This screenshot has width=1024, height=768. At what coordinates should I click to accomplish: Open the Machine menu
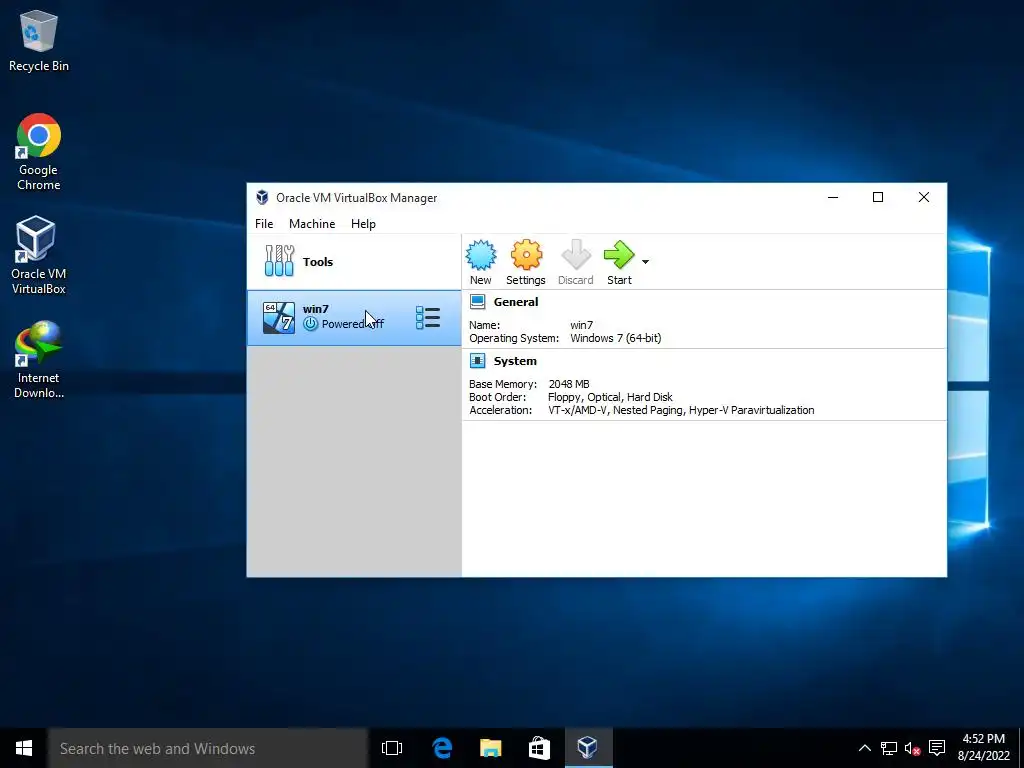point(312,223)
